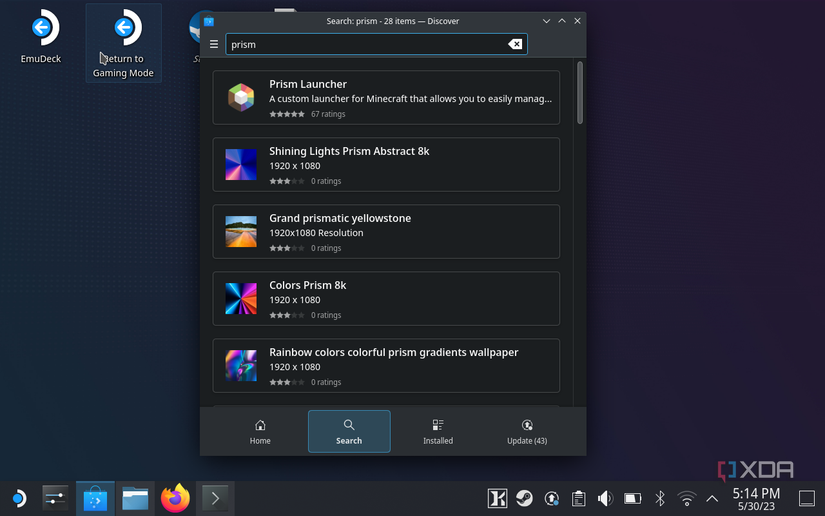The image size is (825, 516).
Task: Close the Discover window
Action: [x=577, y=21]
